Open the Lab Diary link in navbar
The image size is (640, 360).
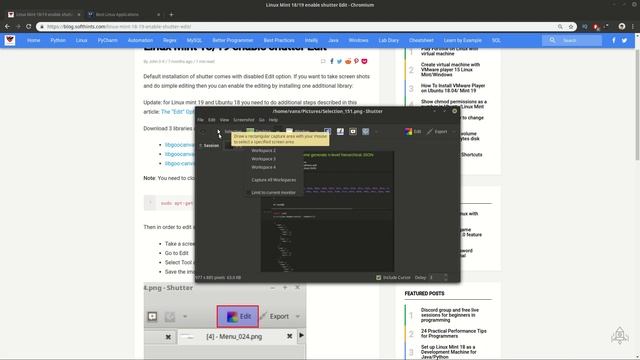point(389,40)
